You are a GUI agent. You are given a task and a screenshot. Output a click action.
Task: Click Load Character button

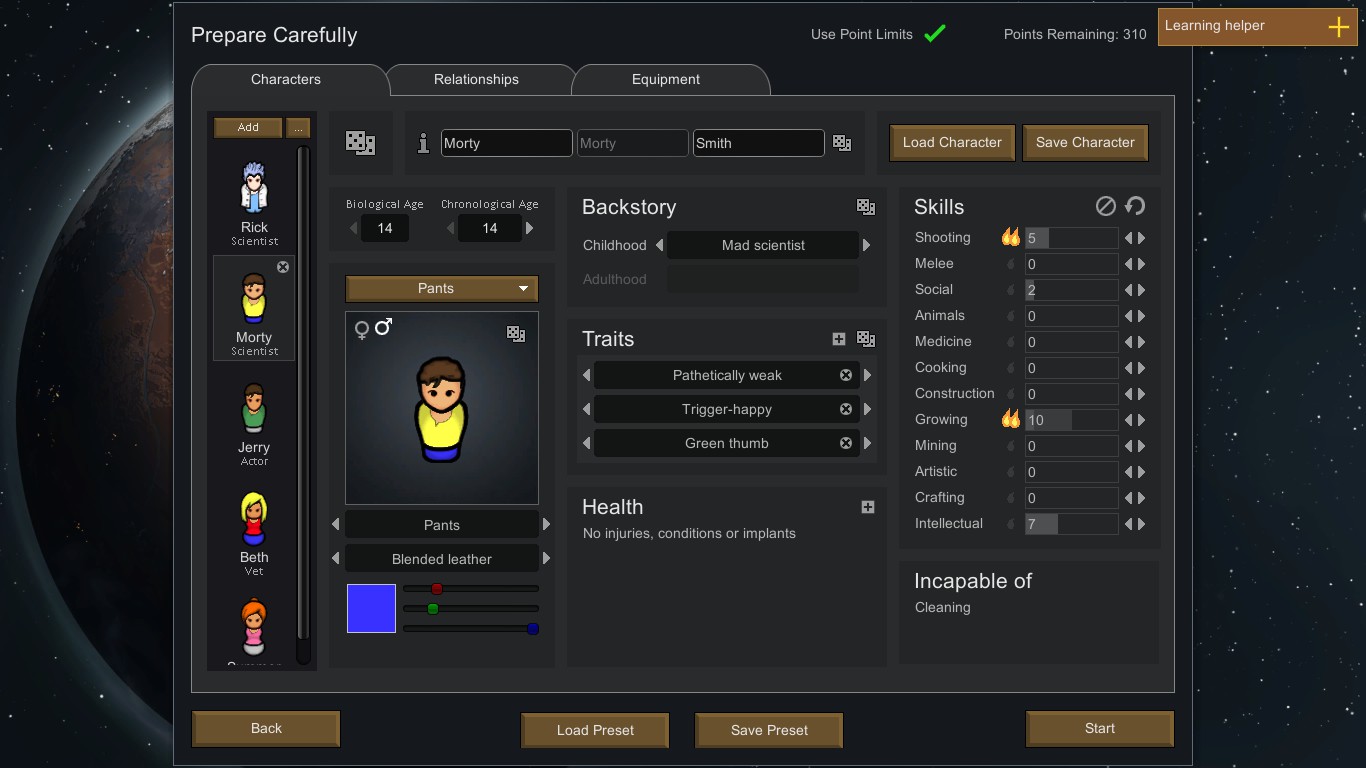tap(952, 143)
